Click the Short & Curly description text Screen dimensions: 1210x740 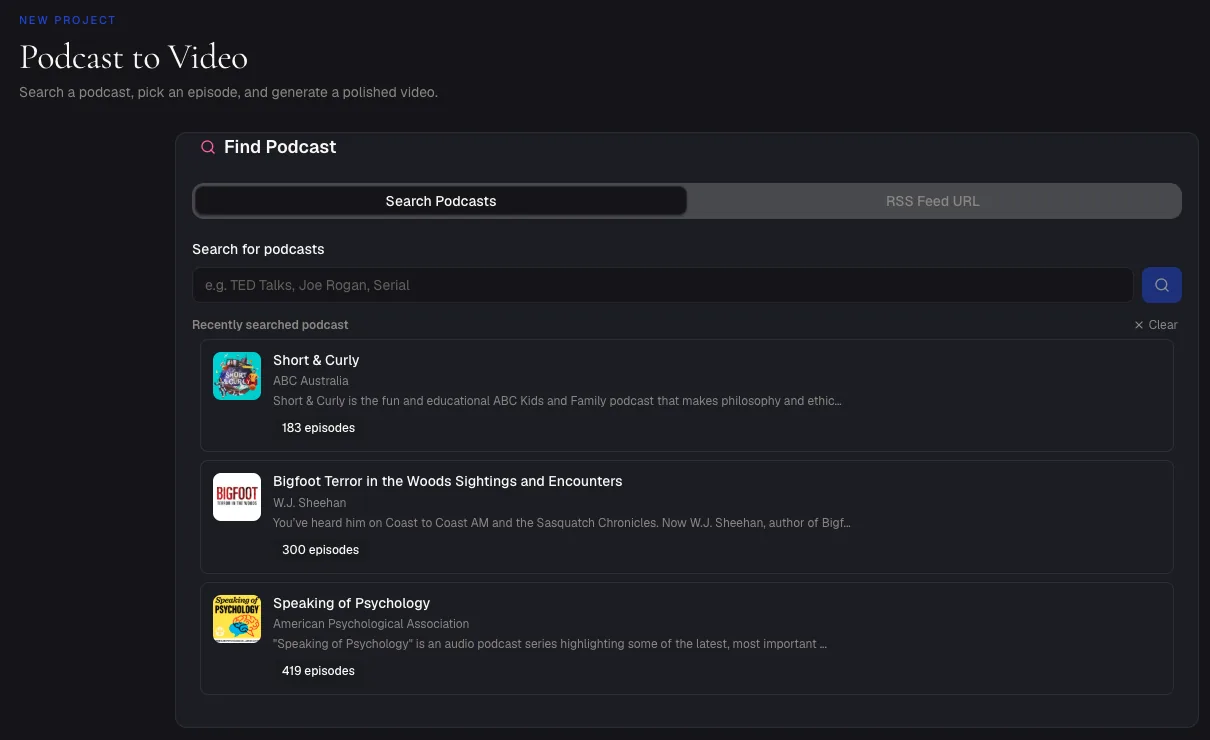tap(557, 401)
